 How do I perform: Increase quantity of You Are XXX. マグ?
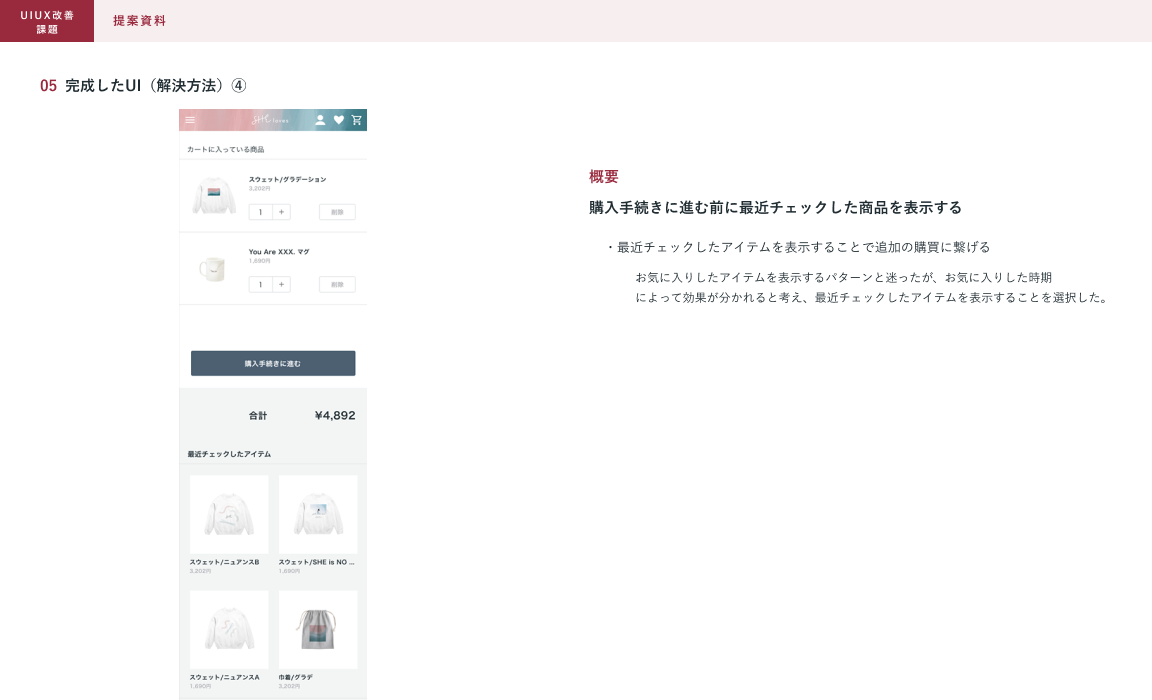click(282, 285)
